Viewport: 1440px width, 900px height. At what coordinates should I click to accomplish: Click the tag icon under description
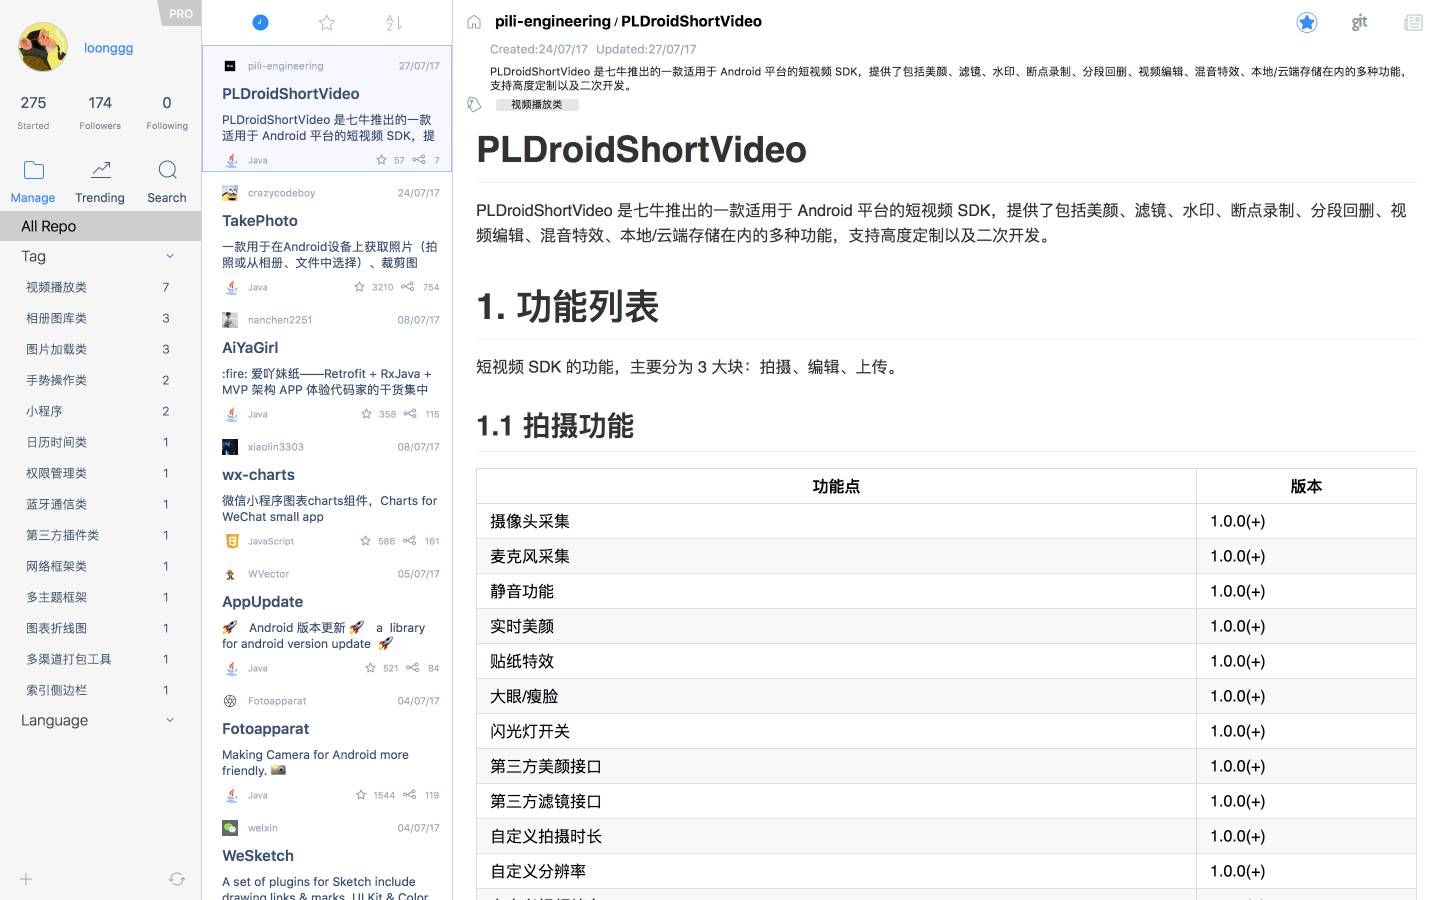coord(474,104)
